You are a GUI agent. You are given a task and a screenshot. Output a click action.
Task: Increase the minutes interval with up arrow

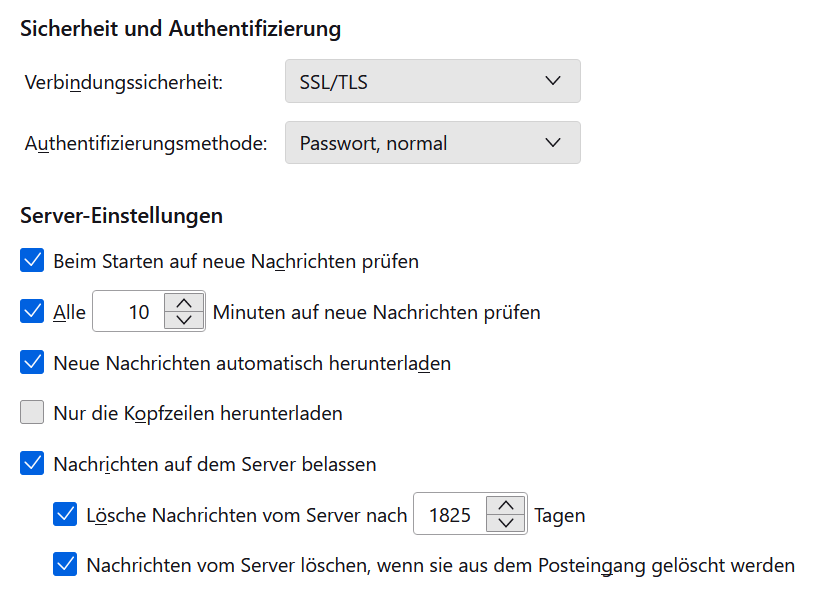pos(183,302)
